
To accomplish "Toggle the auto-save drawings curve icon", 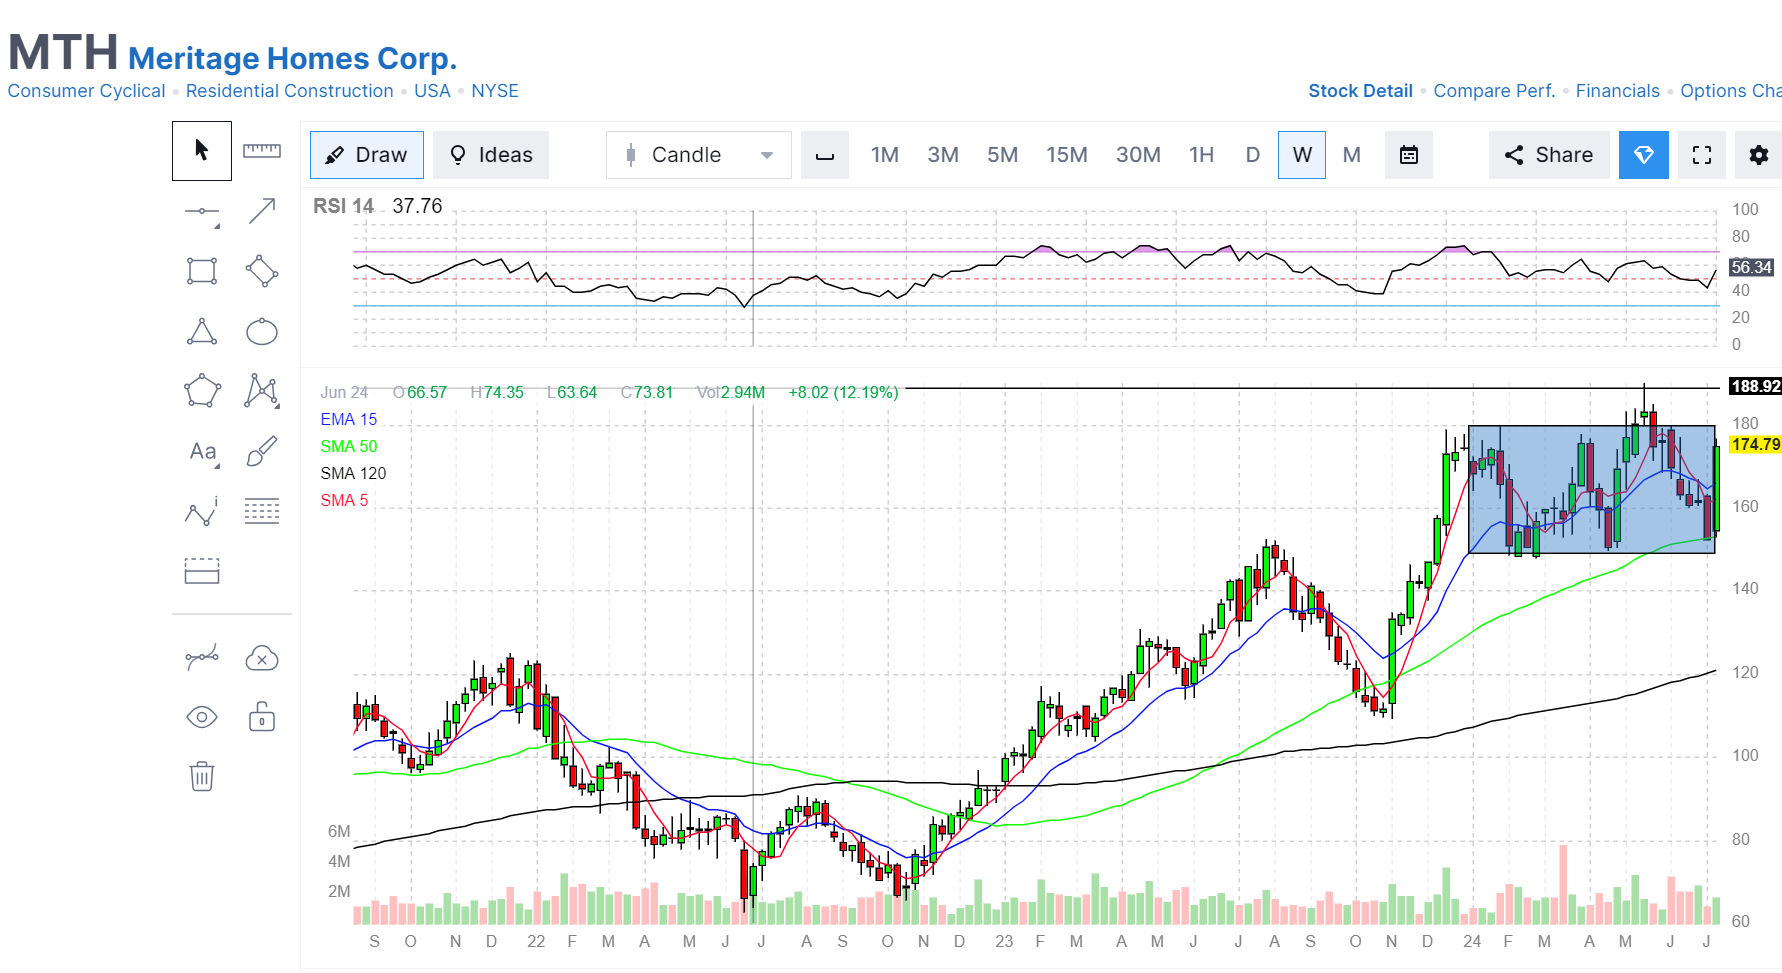I will click(202, 657).
